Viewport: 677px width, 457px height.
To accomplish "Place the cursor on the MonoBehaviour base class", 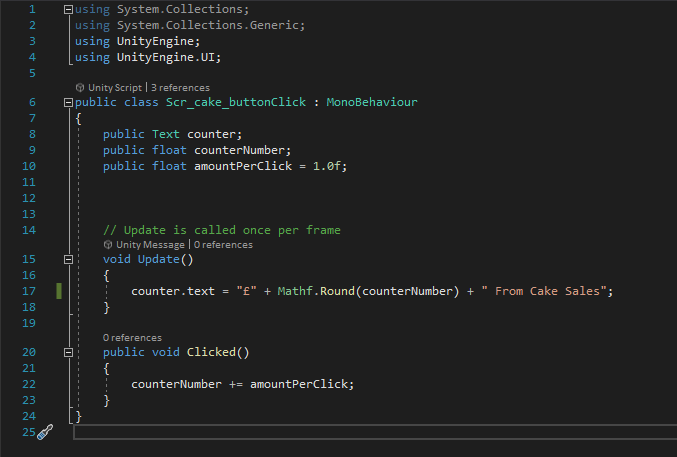I will coord(371,102).
